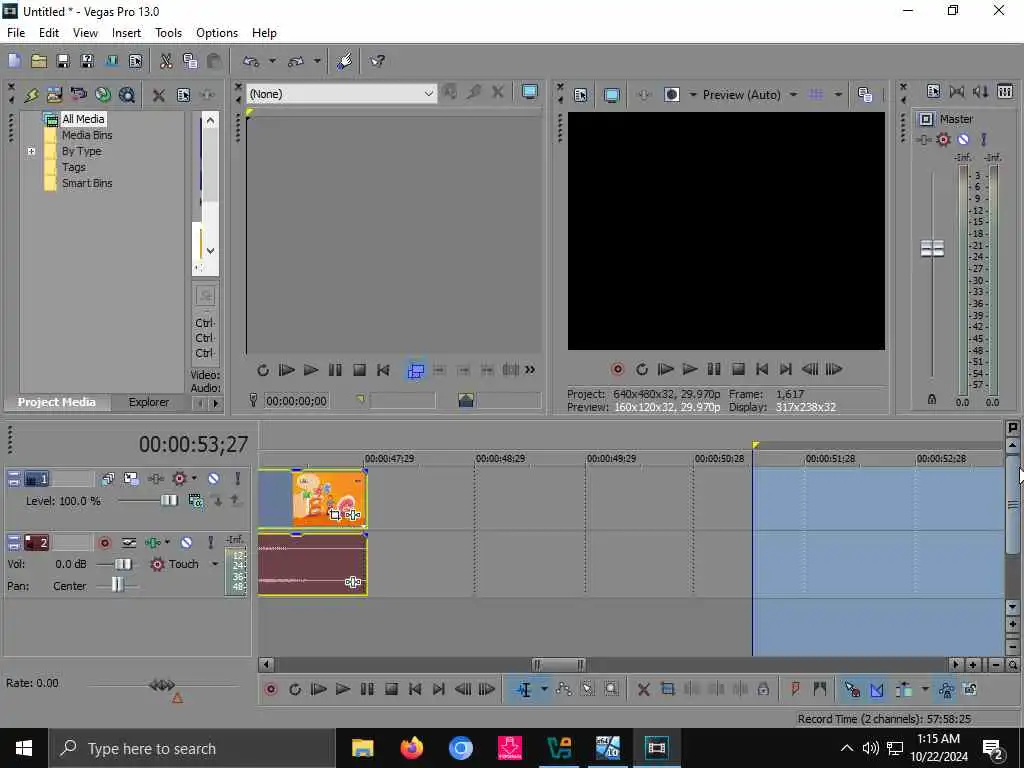Screen dimensions: 1024x768
Task: Pause playback in the Trimmer window
Action: [x=335, y=370]
